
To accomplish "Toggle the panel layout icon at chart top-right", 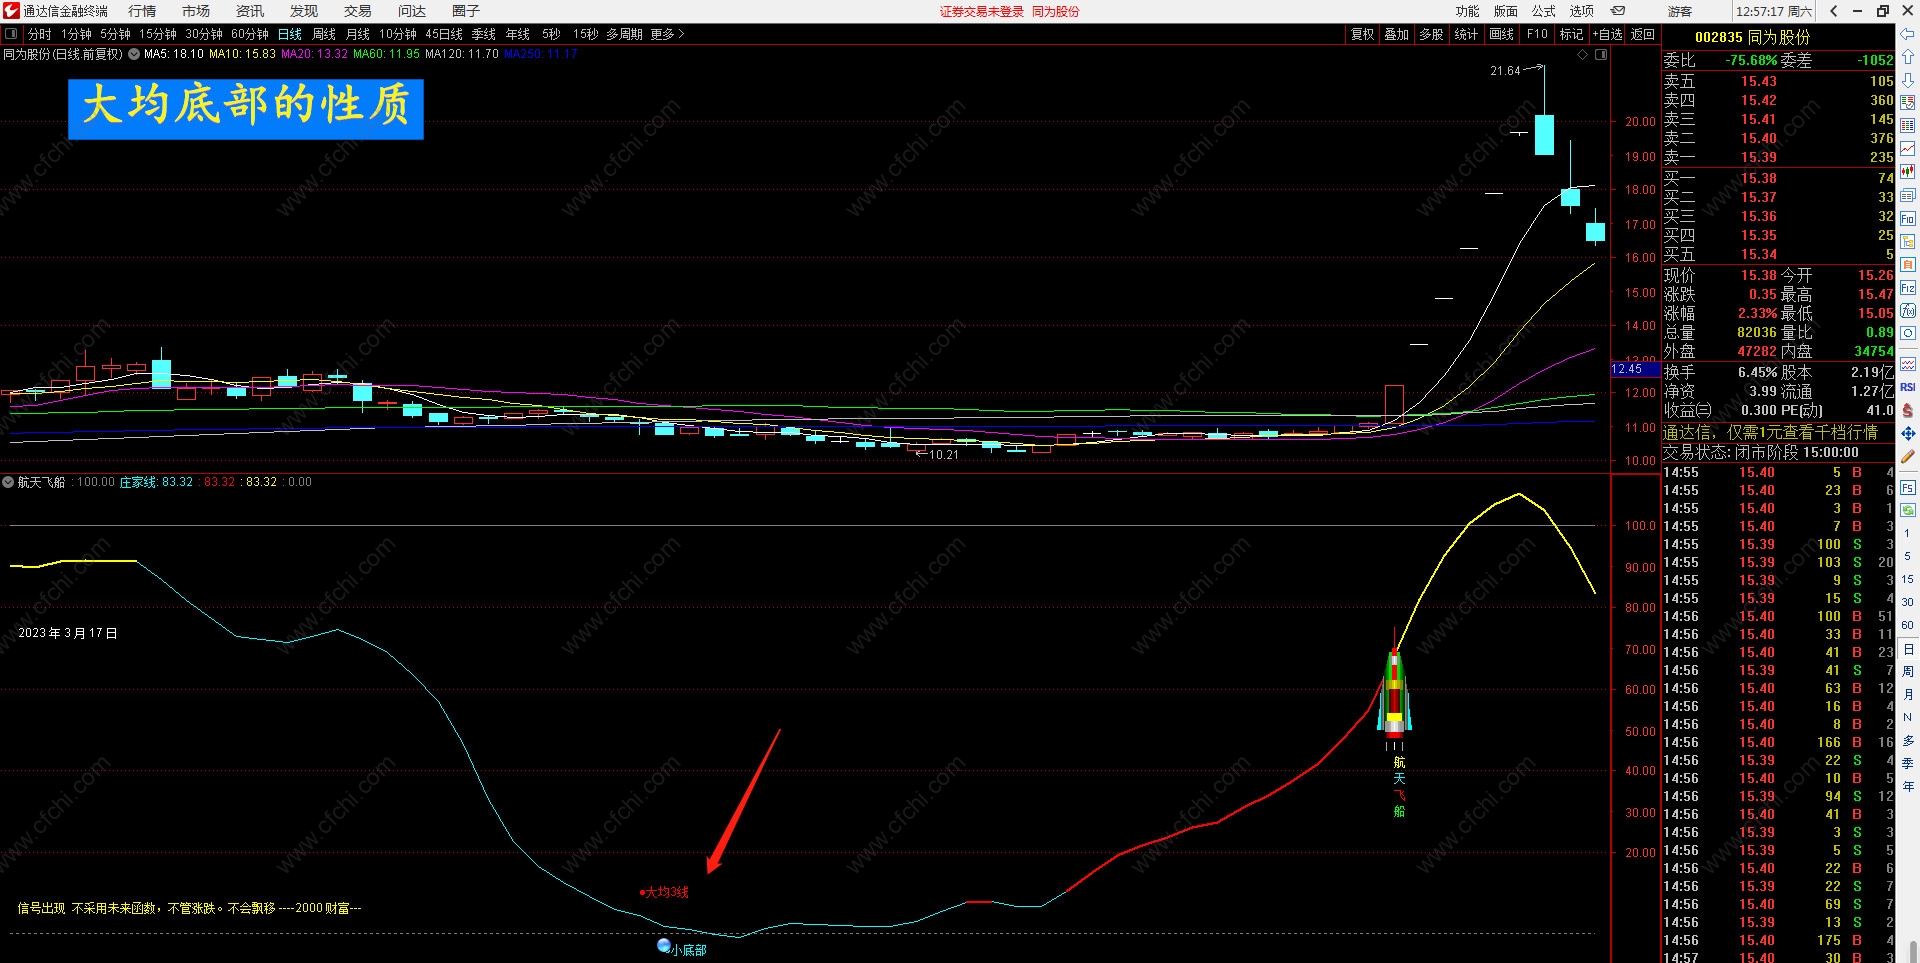I will tap(1601, 54).
